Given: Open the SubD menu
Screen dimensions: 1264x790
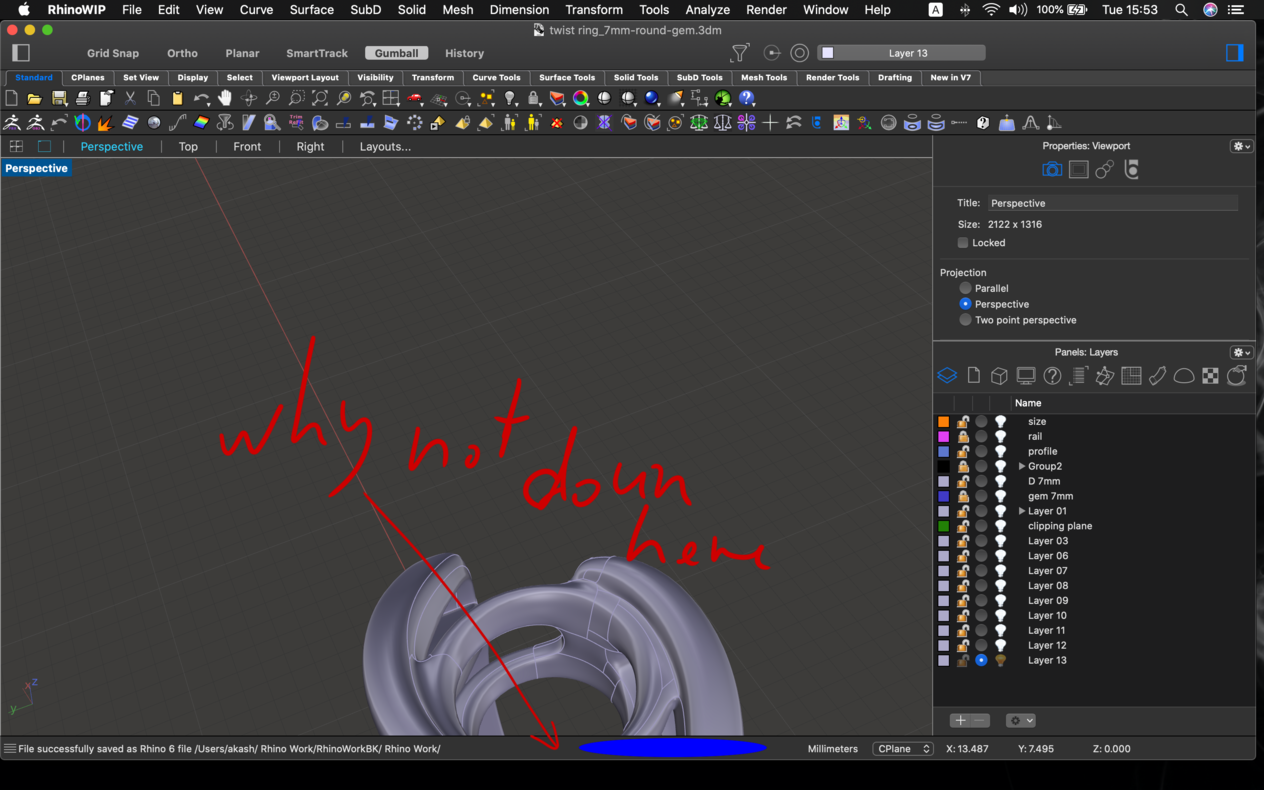Looking at the screenshot, I should (x=365, y=10).
